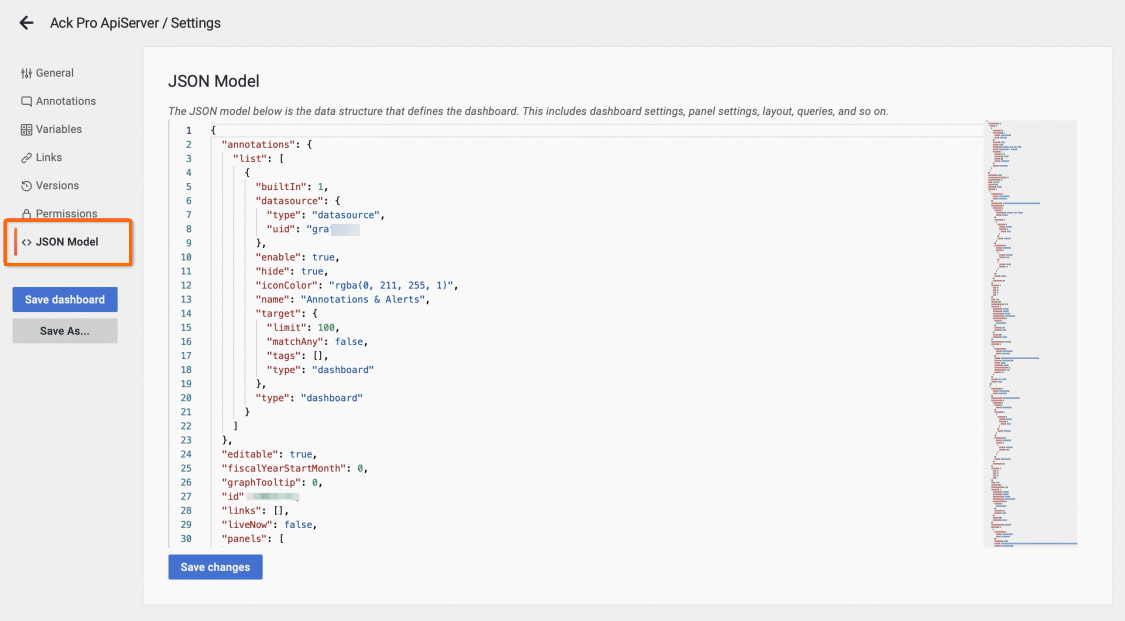Click the Permissions padlock icon
The width and height of the screenshot is (1125, 621).
tap(26, 213)
